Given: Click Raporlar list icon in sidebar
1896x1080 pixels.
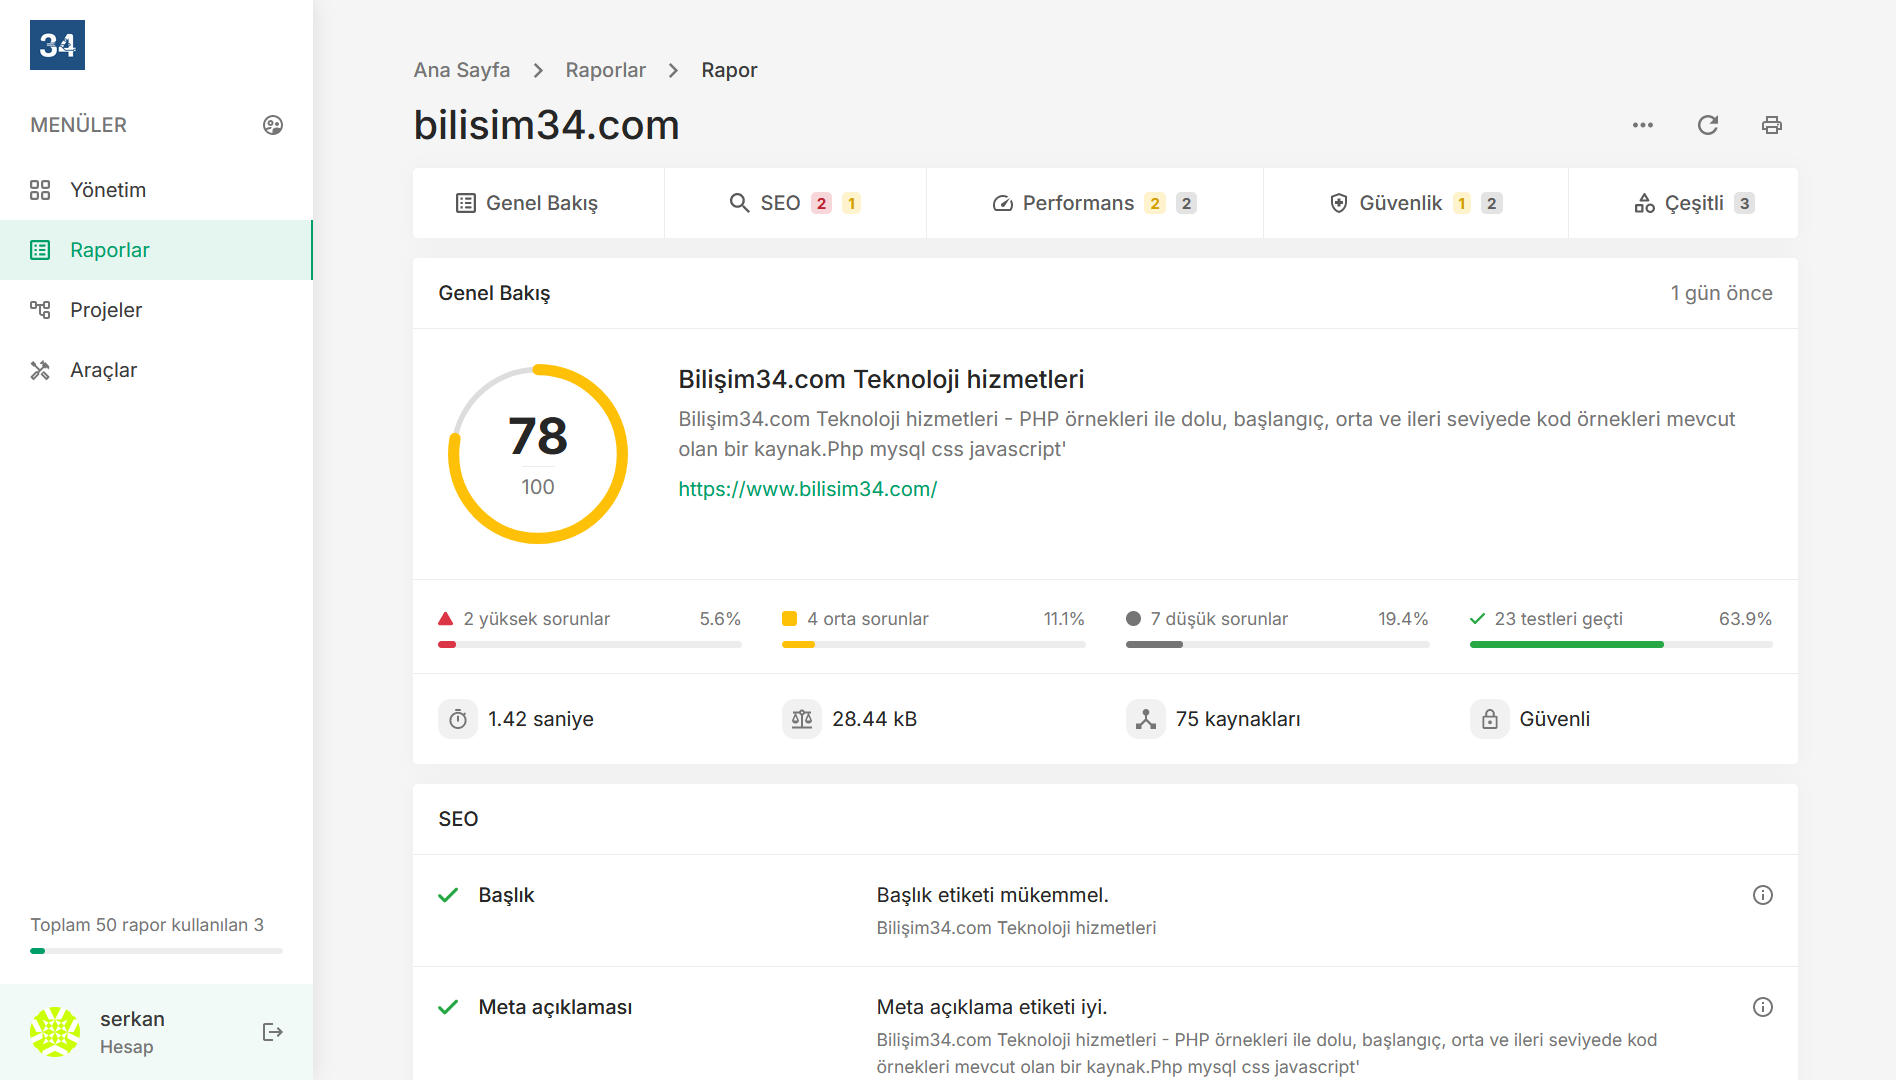Looking at the screenshot, I should (x=40, y=250).
